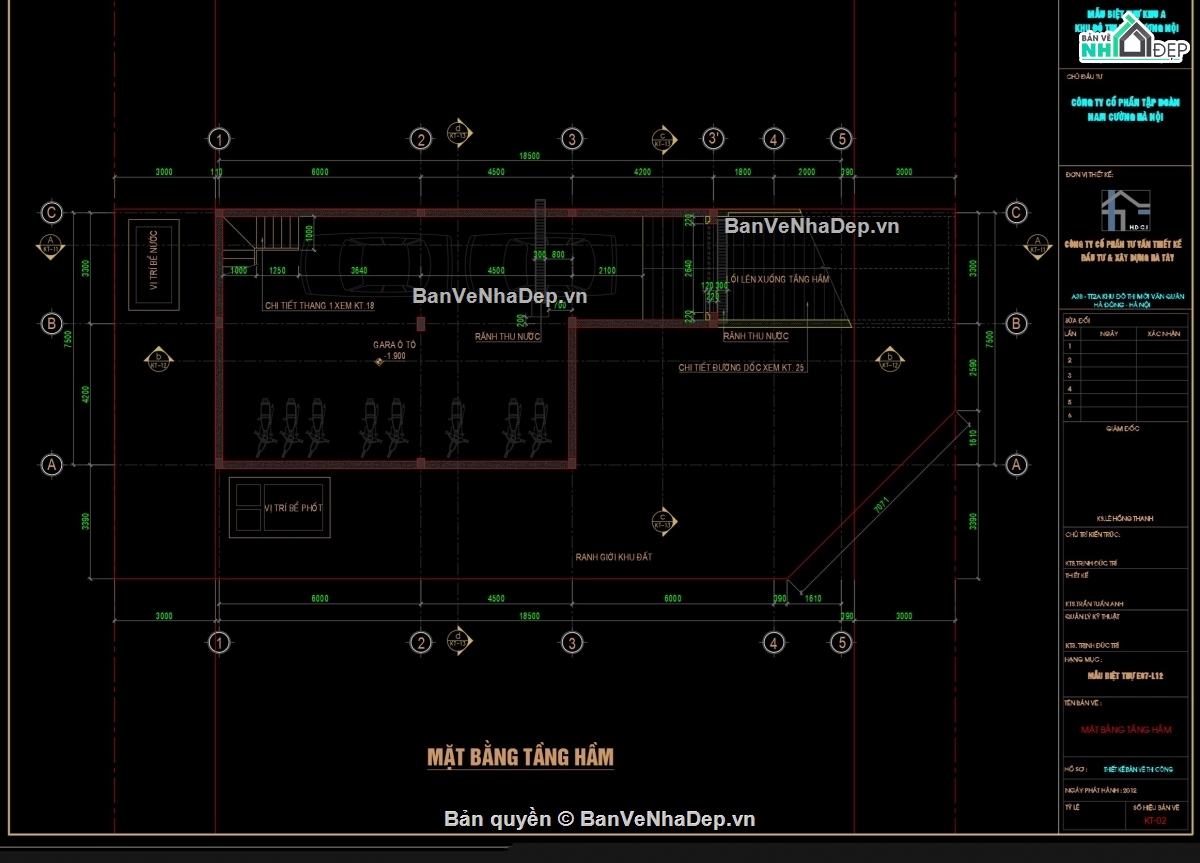The width and height of the screenshot is (1200, 863).
Task: Click grid bubble 3' on the top axis row
Action: click(714, 138)
